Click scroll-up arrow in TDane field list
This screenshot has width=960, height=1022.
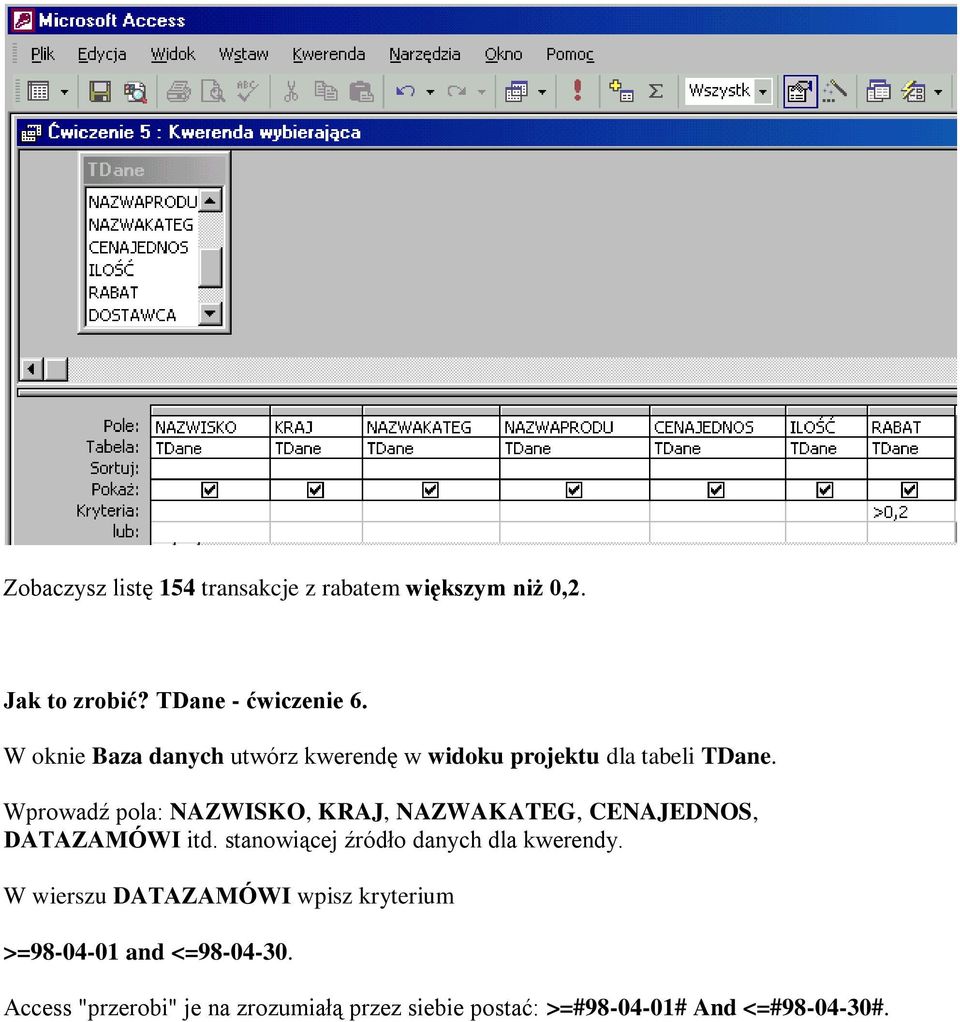point(210,200)
